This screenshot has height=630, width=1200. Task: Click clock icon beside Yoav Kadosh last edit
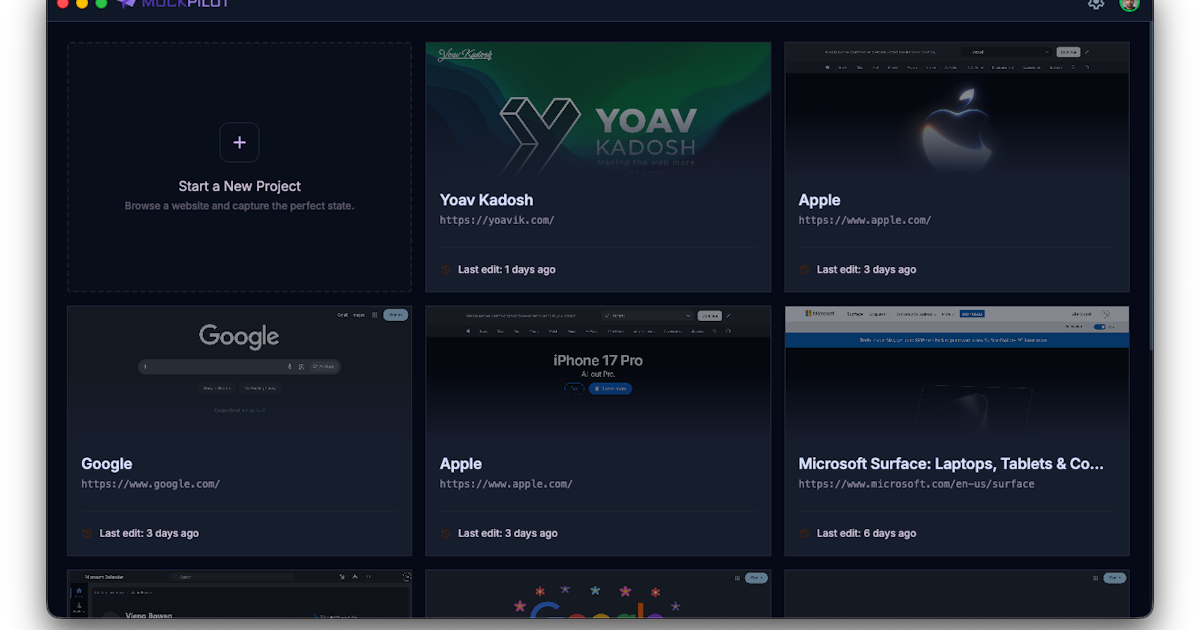[x=446, y=269]
